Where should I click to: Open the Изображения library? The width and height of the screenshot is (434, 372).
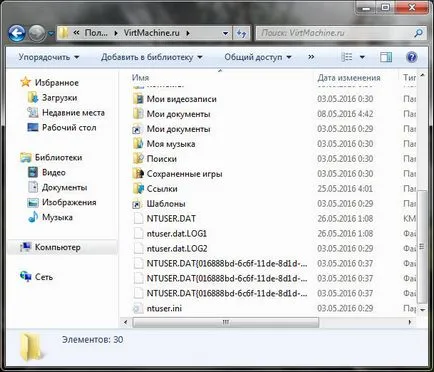click(x=62, y=202)
